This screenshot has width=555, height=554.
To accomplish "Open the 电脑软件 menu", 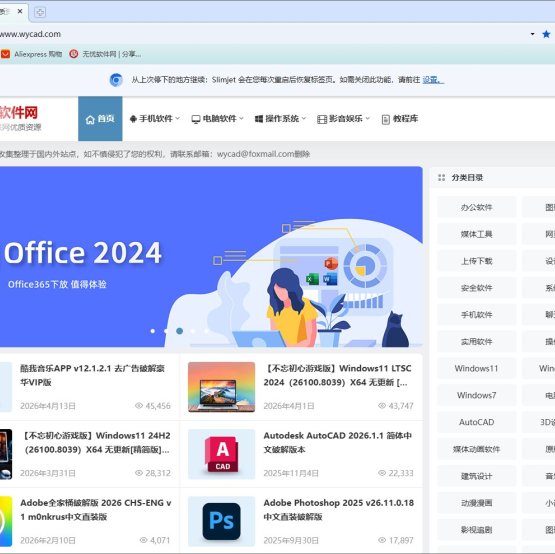I will [x=217, y=119].
